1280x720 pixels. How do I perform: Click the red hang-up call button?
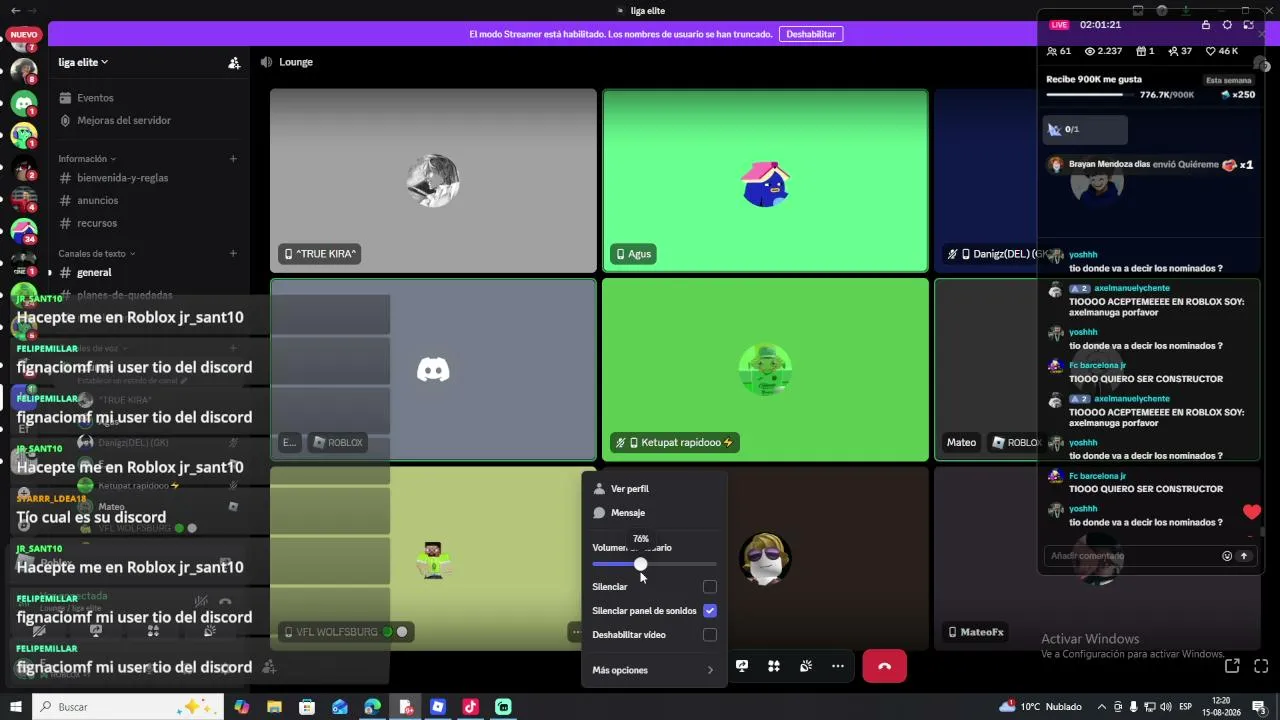pyautogui.click(x=884, y=666)
